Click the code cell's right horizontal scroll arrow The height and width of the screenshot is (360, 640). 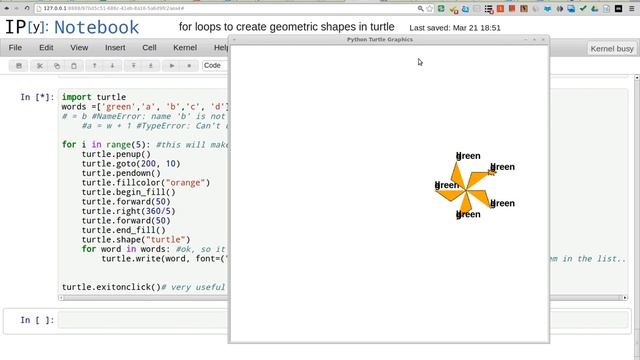pos(625,298)
